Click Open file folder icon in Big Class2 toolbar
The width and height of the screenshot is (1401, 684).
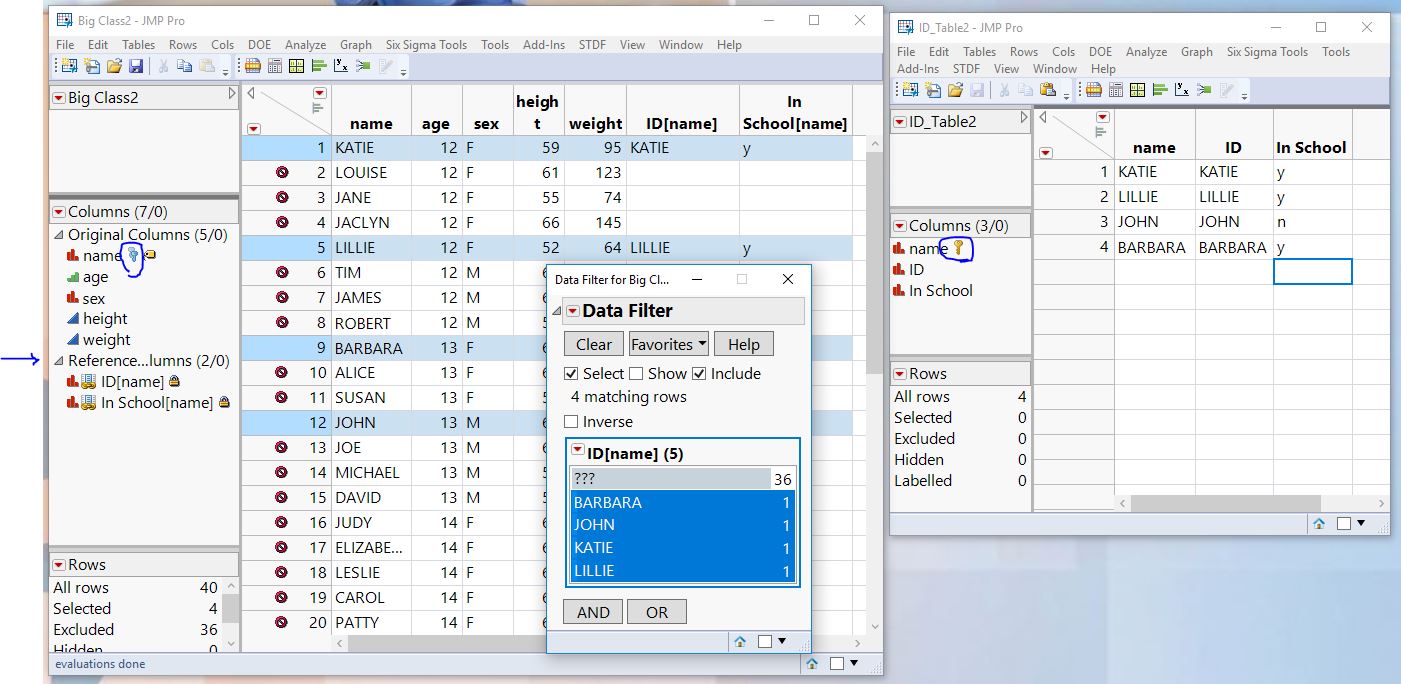114,66
